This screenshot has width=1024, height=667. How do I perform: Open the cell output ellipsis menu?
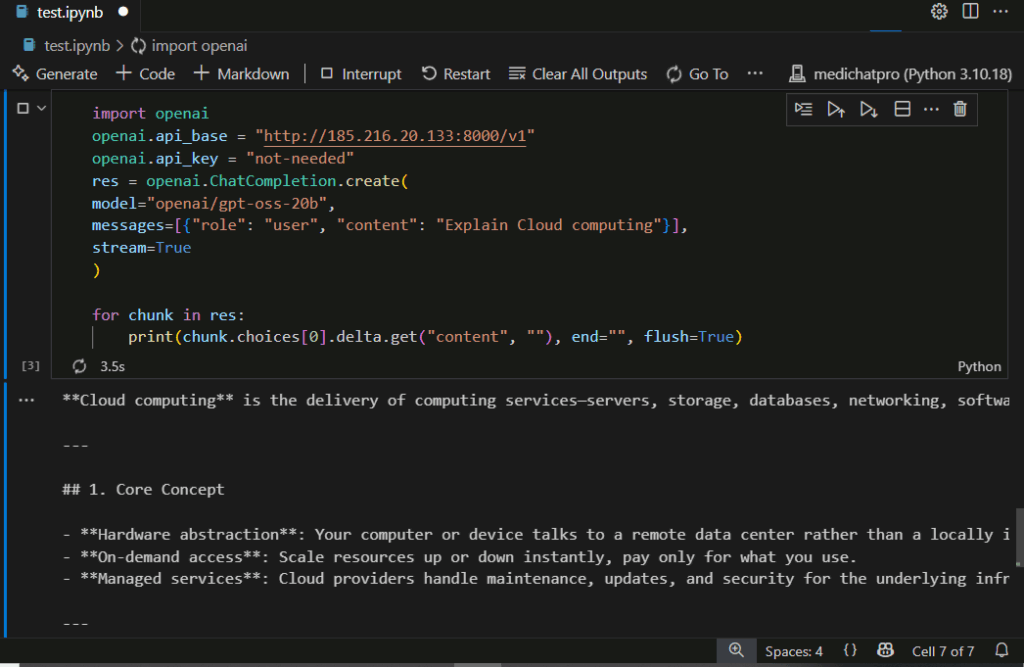pos(26,400)
